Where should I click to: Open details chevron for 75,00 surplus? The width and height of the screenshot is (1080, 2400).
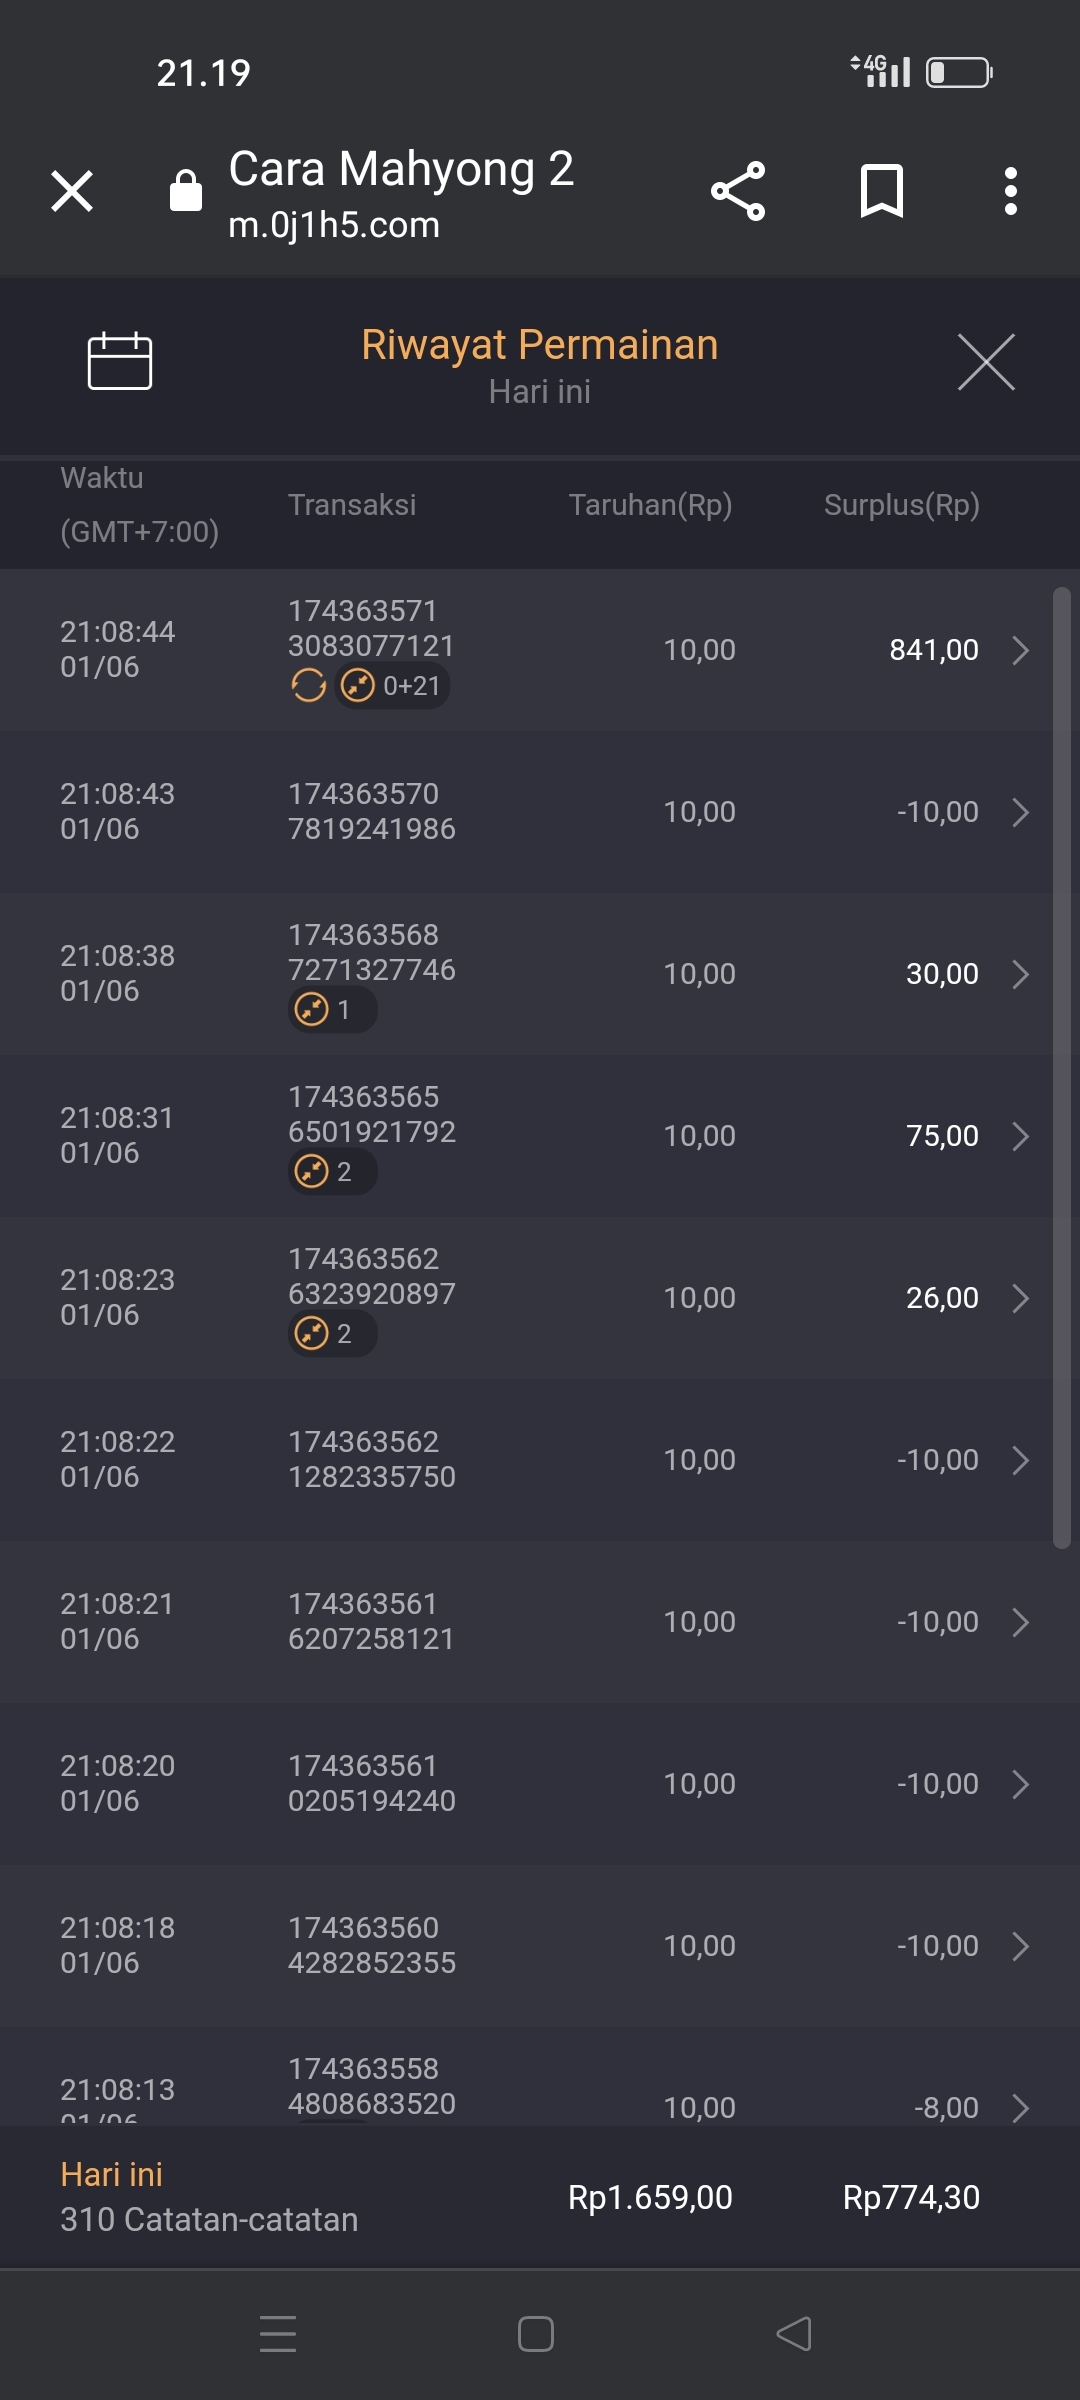click(1020, 1136)
